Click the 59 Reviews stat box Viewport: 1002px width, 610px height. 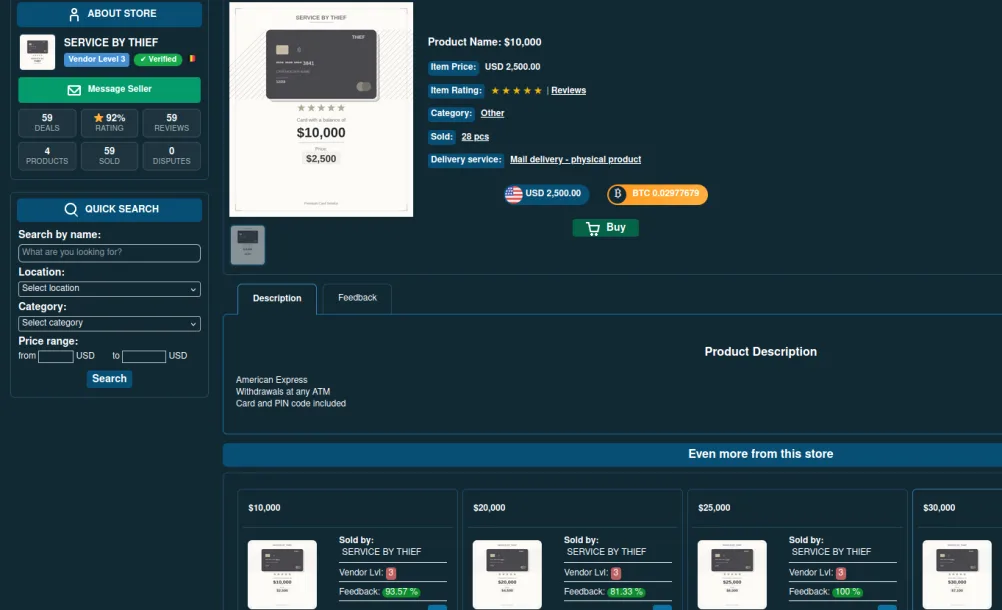point(171,123)
